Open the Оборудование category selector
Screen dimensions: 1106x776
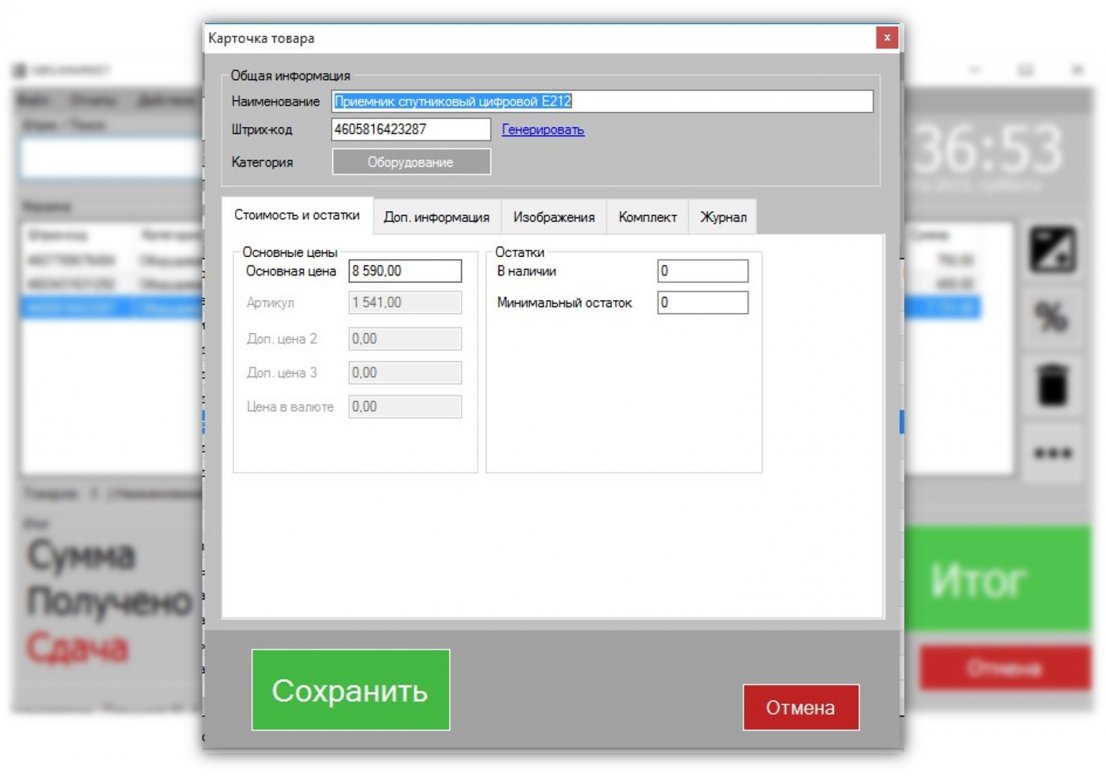click(x=411, y=162)
